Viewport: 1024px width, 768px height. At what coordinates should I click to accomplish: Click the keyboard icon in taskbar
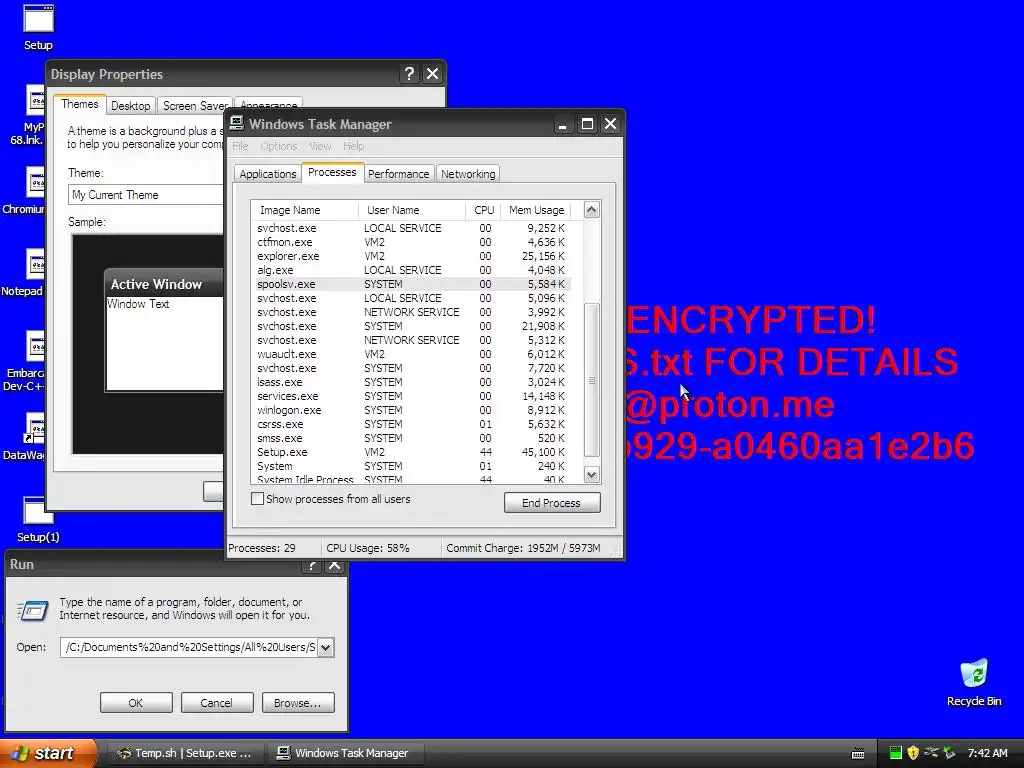tap(858, 754)
